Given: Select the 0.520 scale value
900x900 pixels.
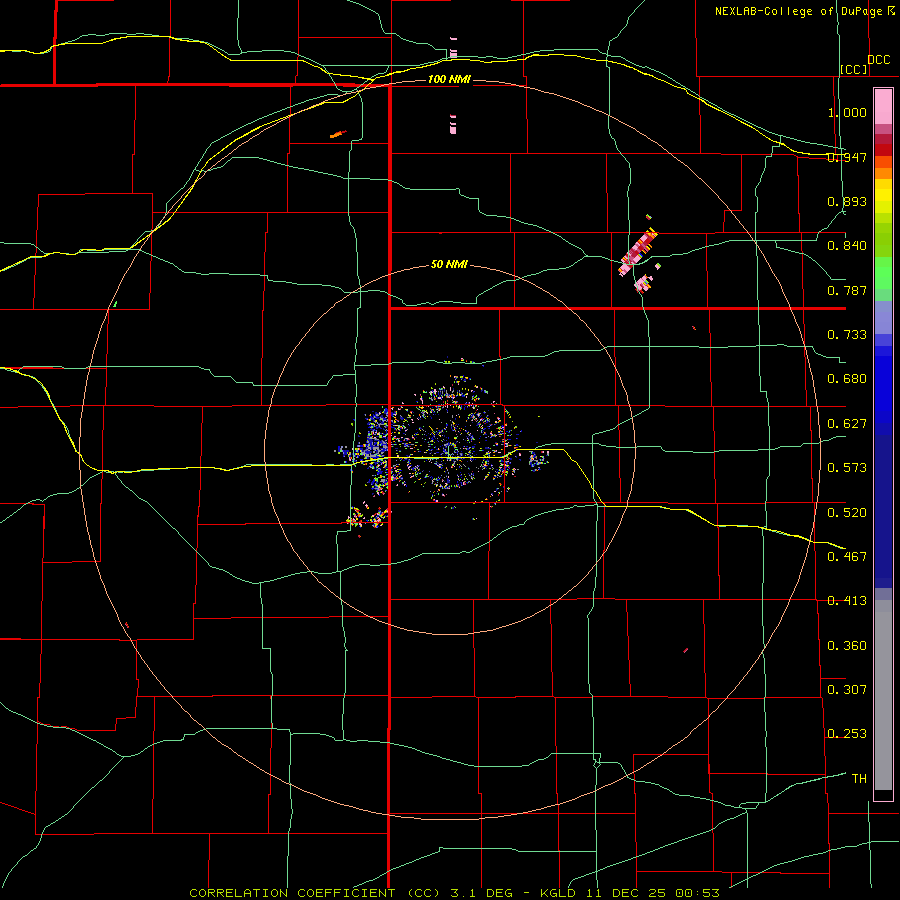Looking at the screenshot, I should (x=847, y=513).
